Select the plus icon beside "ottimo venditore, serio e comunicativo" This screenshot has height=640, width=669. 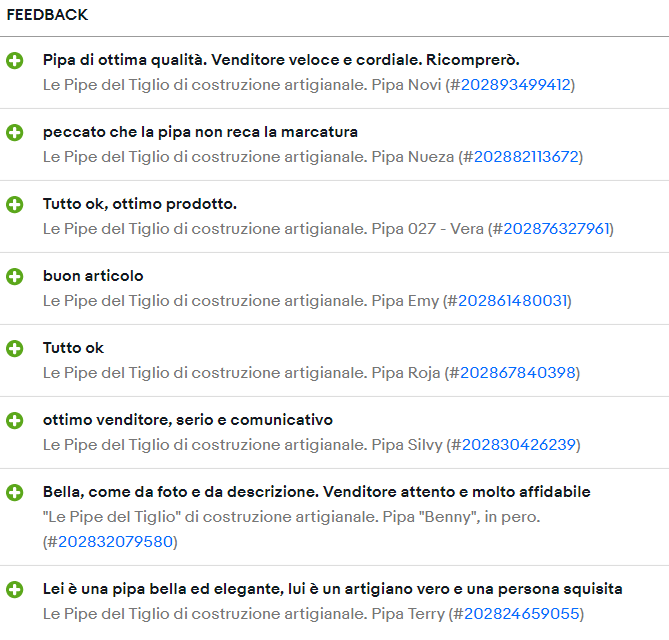coord(15,421)
